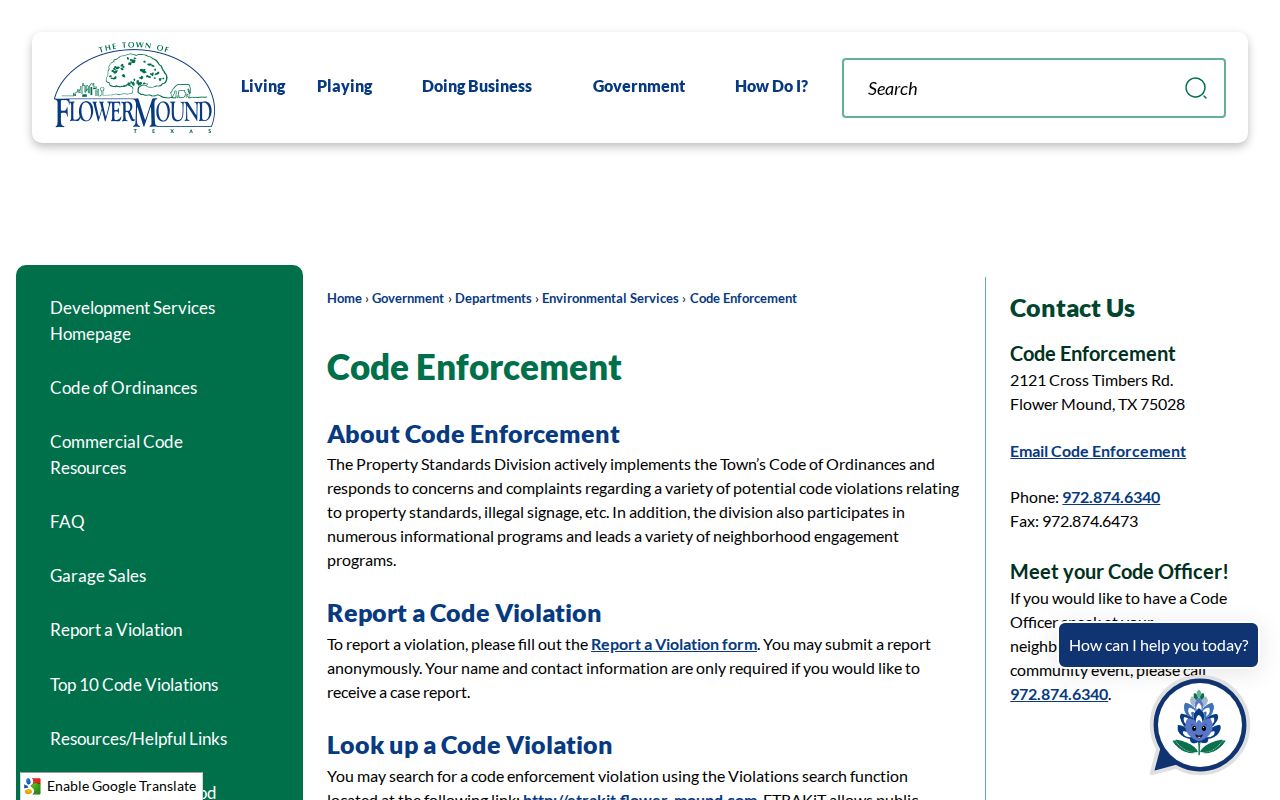Open the FAQ sidebar link

(67, 522)
